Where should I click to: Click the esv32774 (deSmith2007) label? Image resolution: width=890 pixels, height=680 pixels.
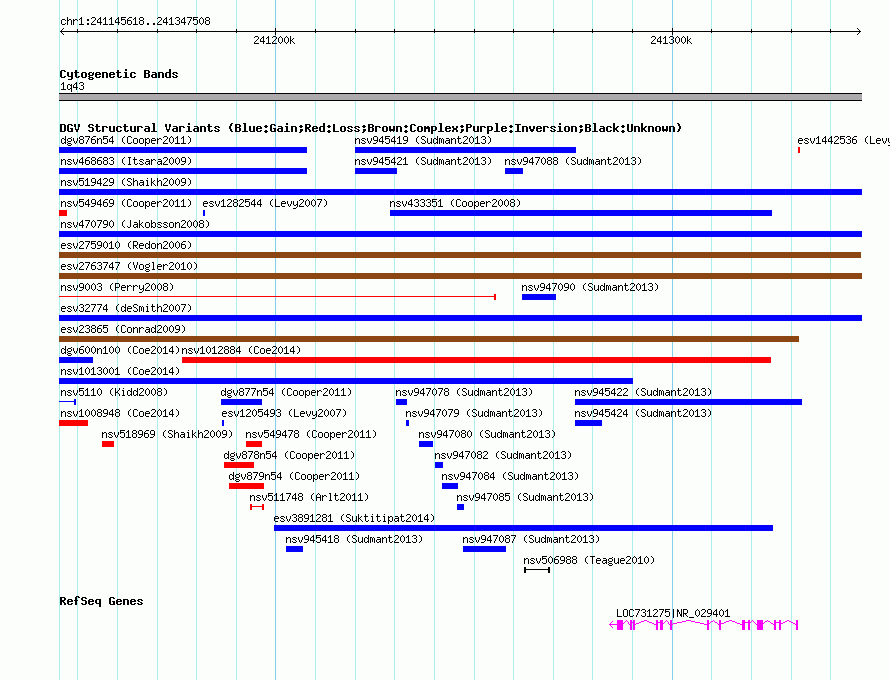click(x=126, y=308)
